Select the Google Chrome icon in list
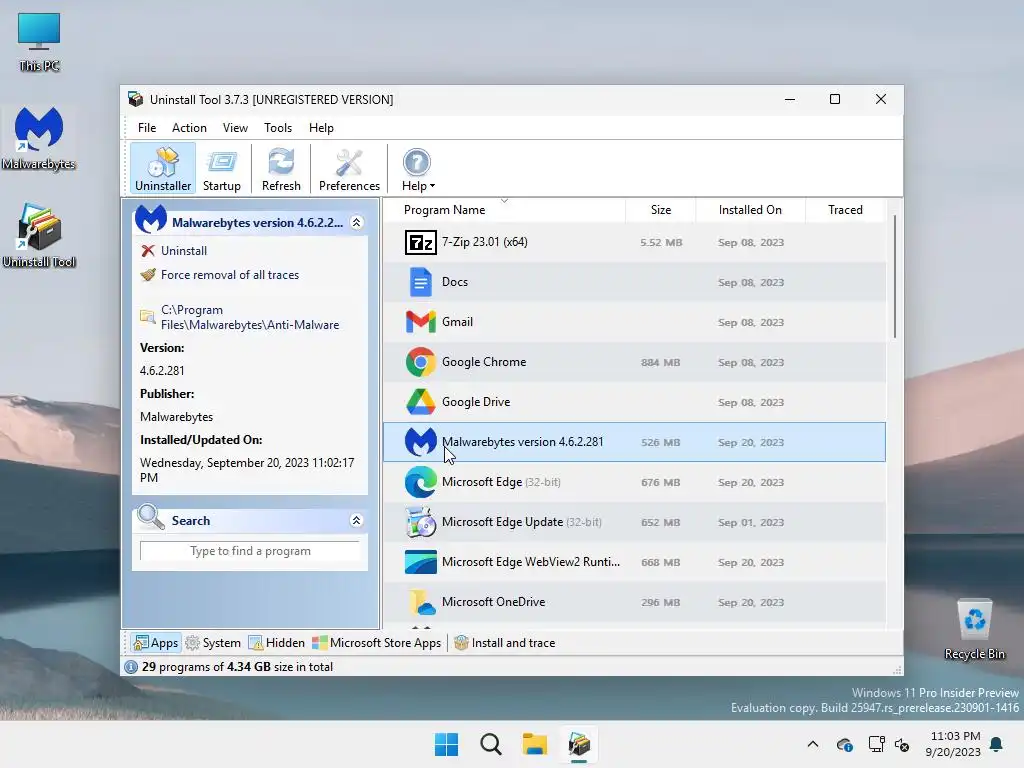Viewport: 1024px width, 768px height. [x=421, y=362]
